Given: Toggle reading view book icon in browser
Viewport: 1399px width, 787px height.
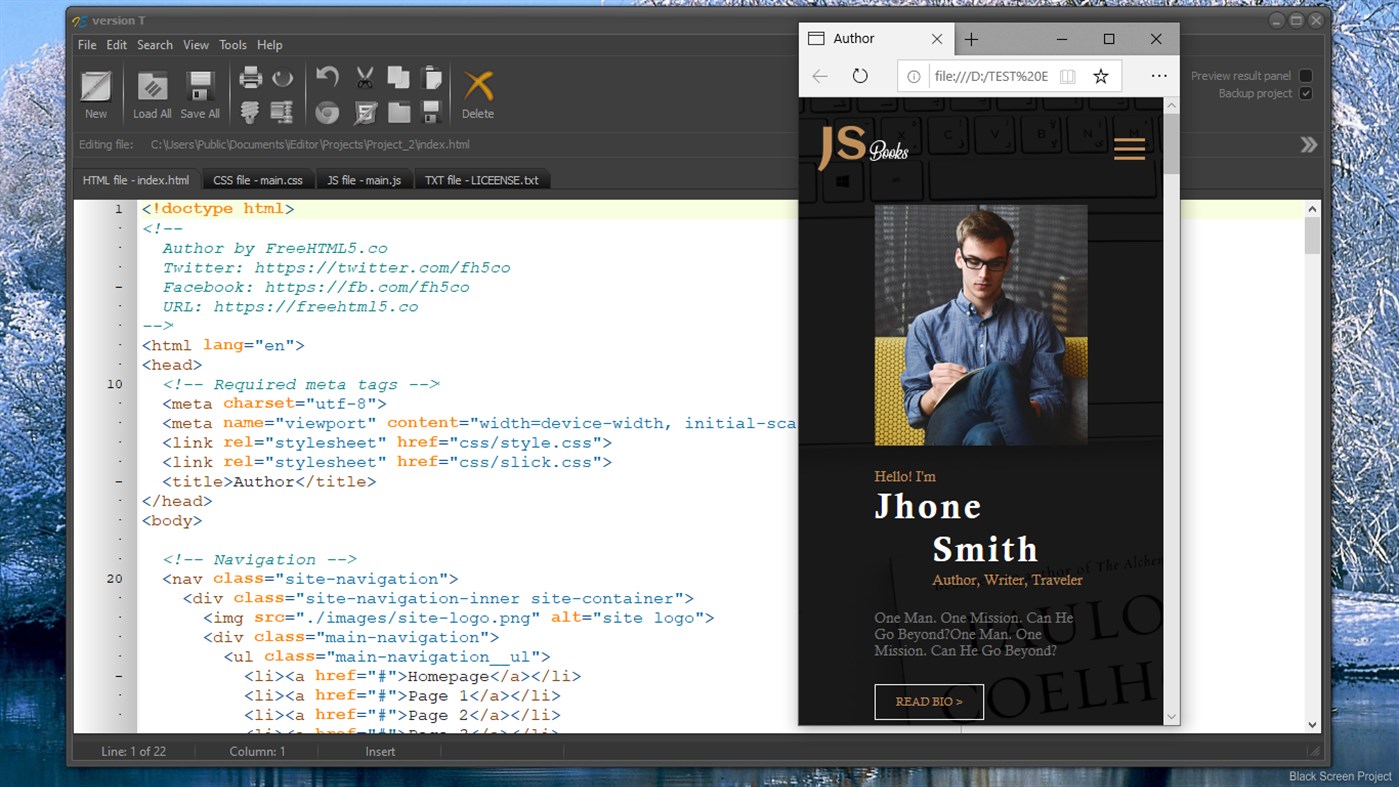Looking at the screenshot, I should click(x=1068, y=76).
